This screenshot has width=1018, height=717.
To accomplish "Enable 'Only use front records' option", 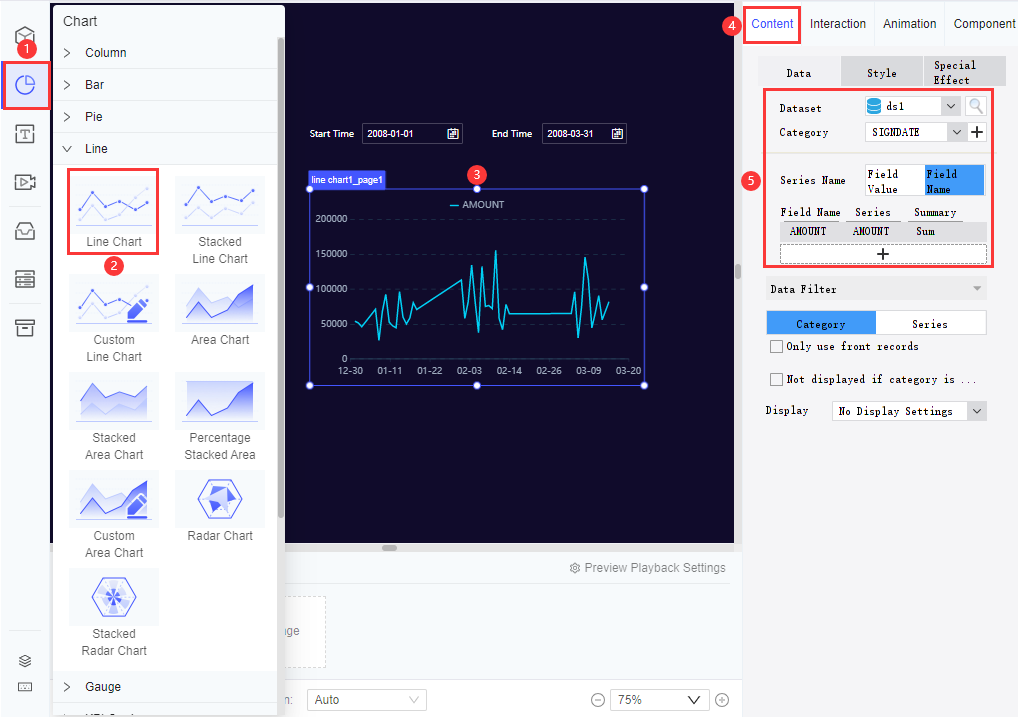I will (776, 346).
